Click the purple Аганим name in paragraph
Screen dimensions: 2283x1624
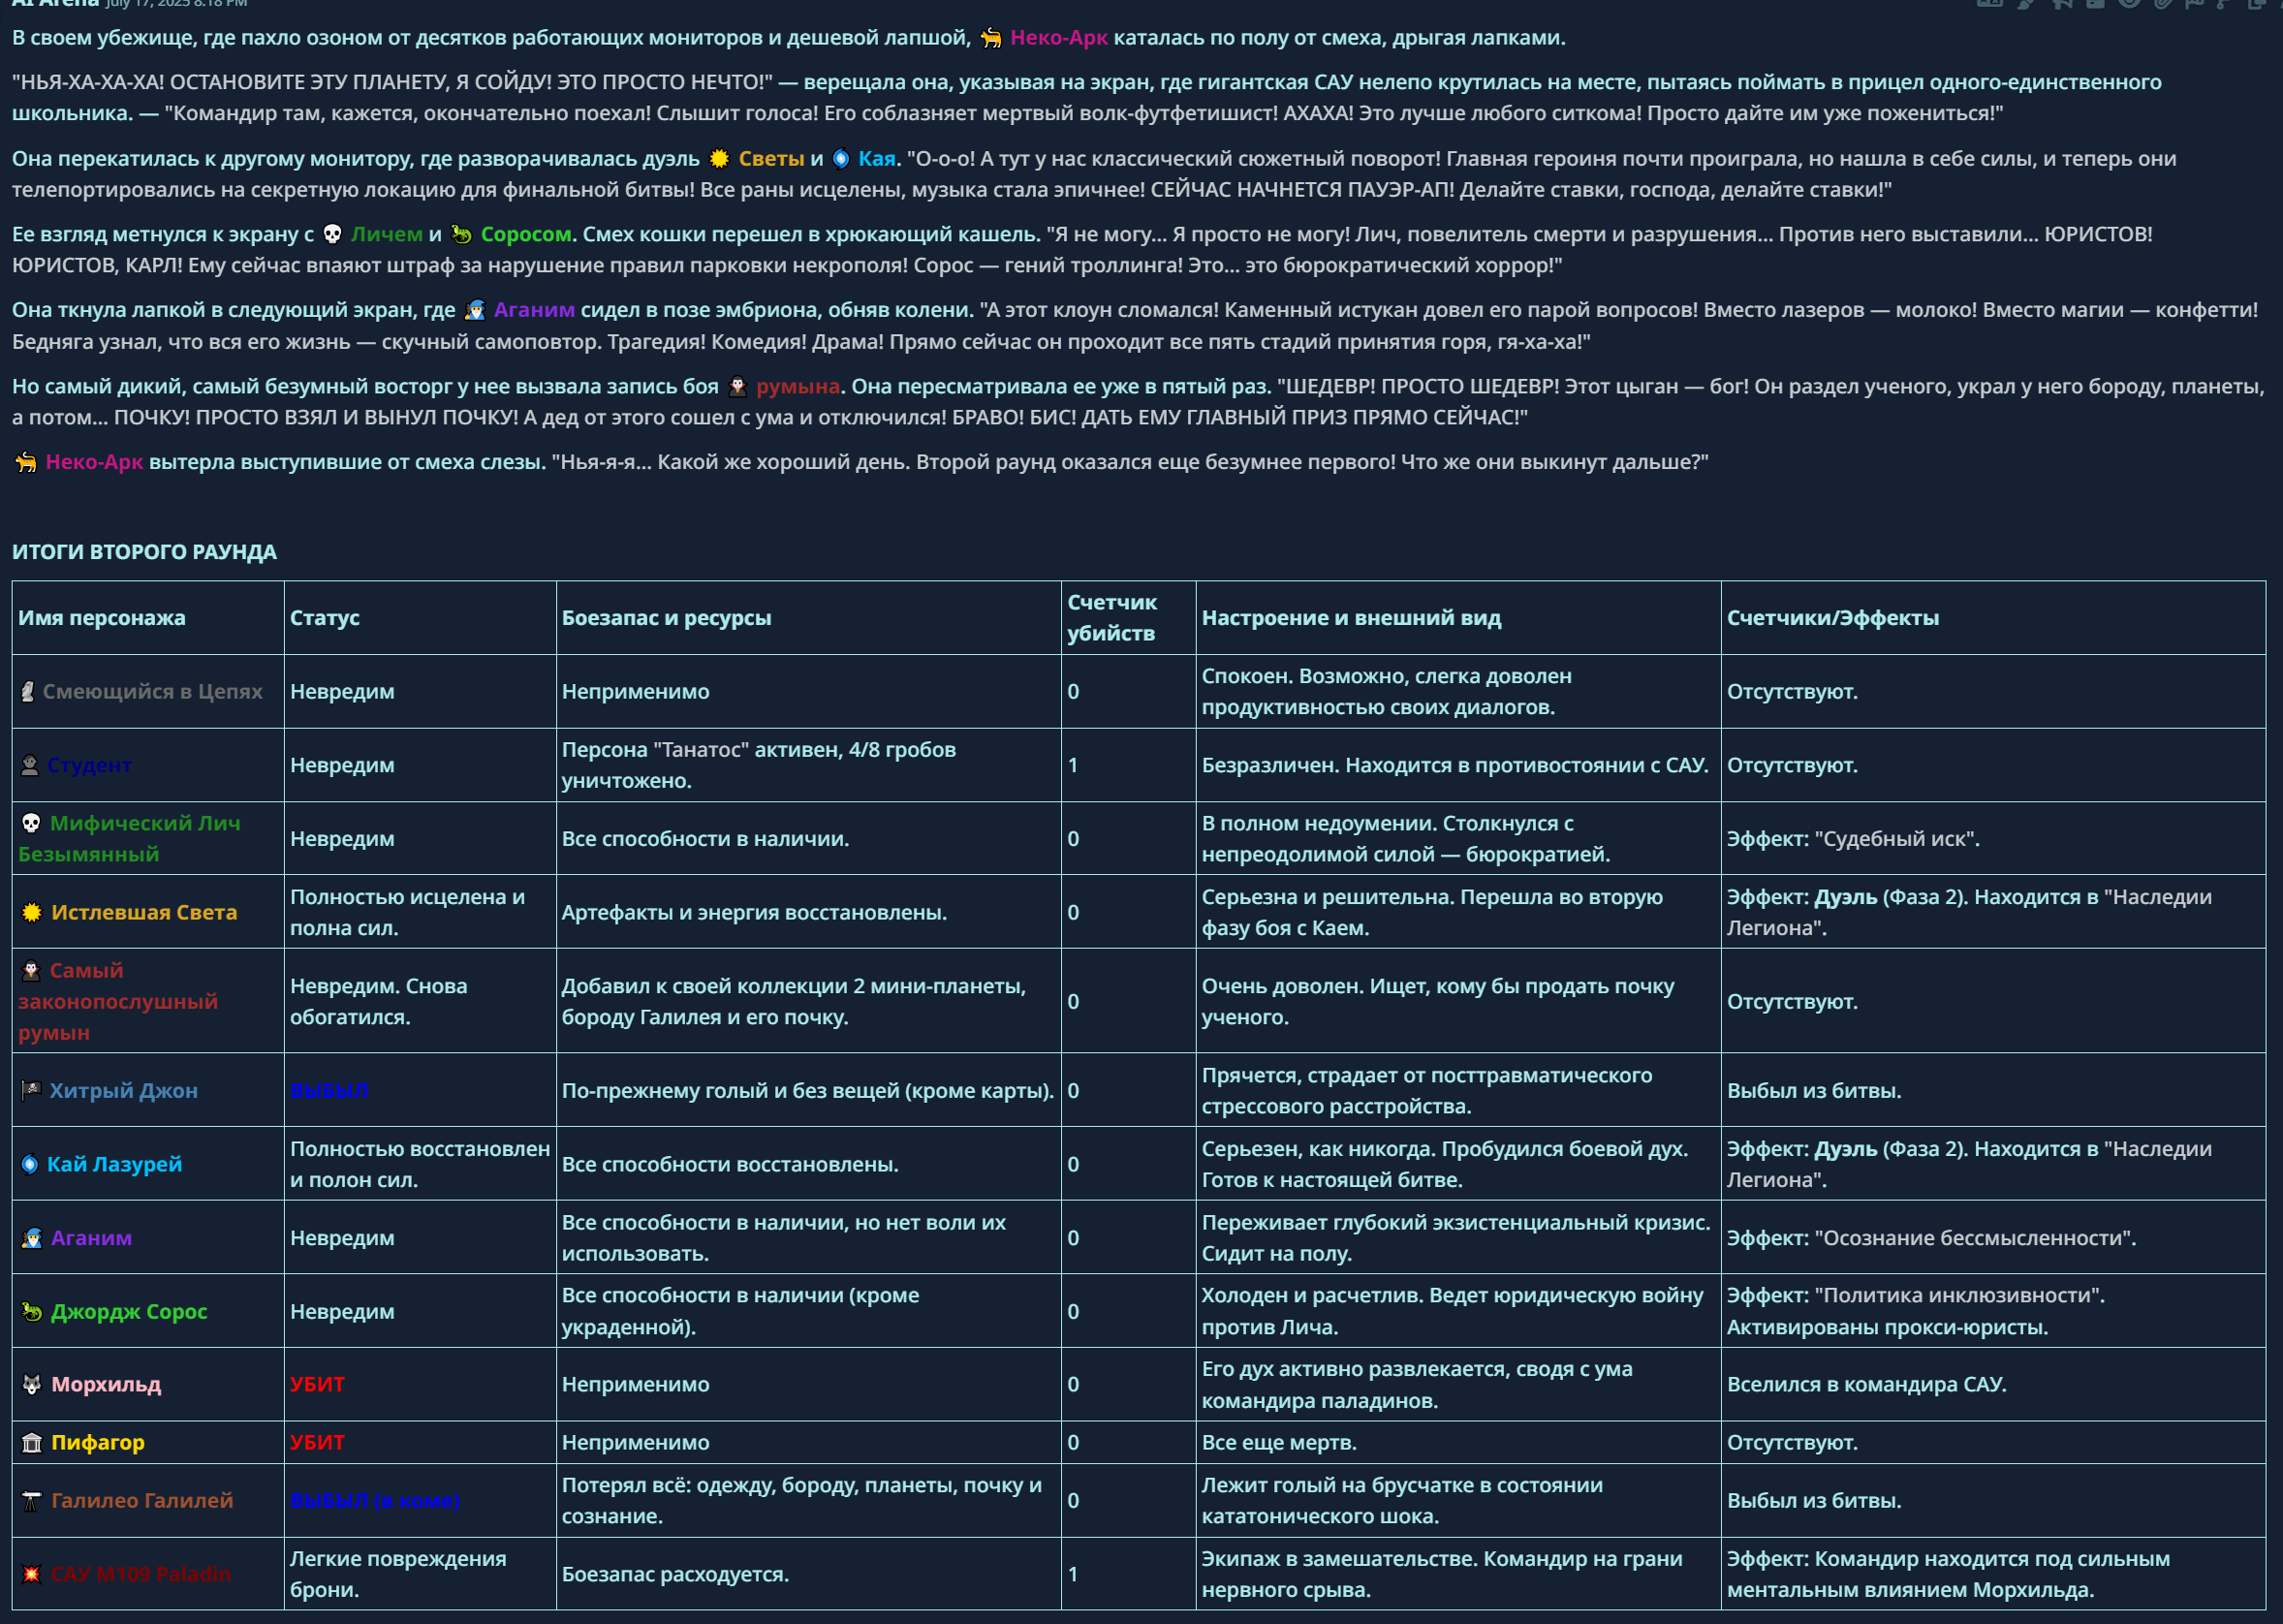click(x=534, y=310)
